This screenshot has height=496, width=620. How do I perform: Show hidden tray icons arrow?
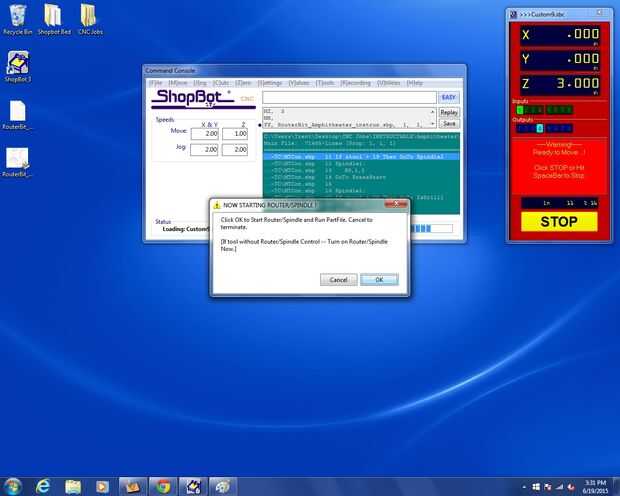click(524, 487)
